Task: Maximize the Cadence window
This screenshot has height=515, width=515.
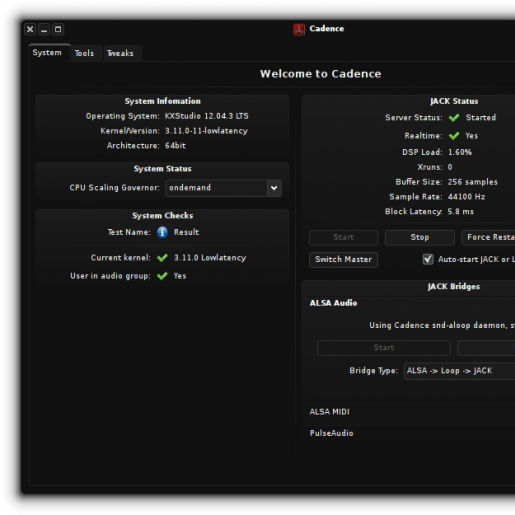Action: pos(58,29)
